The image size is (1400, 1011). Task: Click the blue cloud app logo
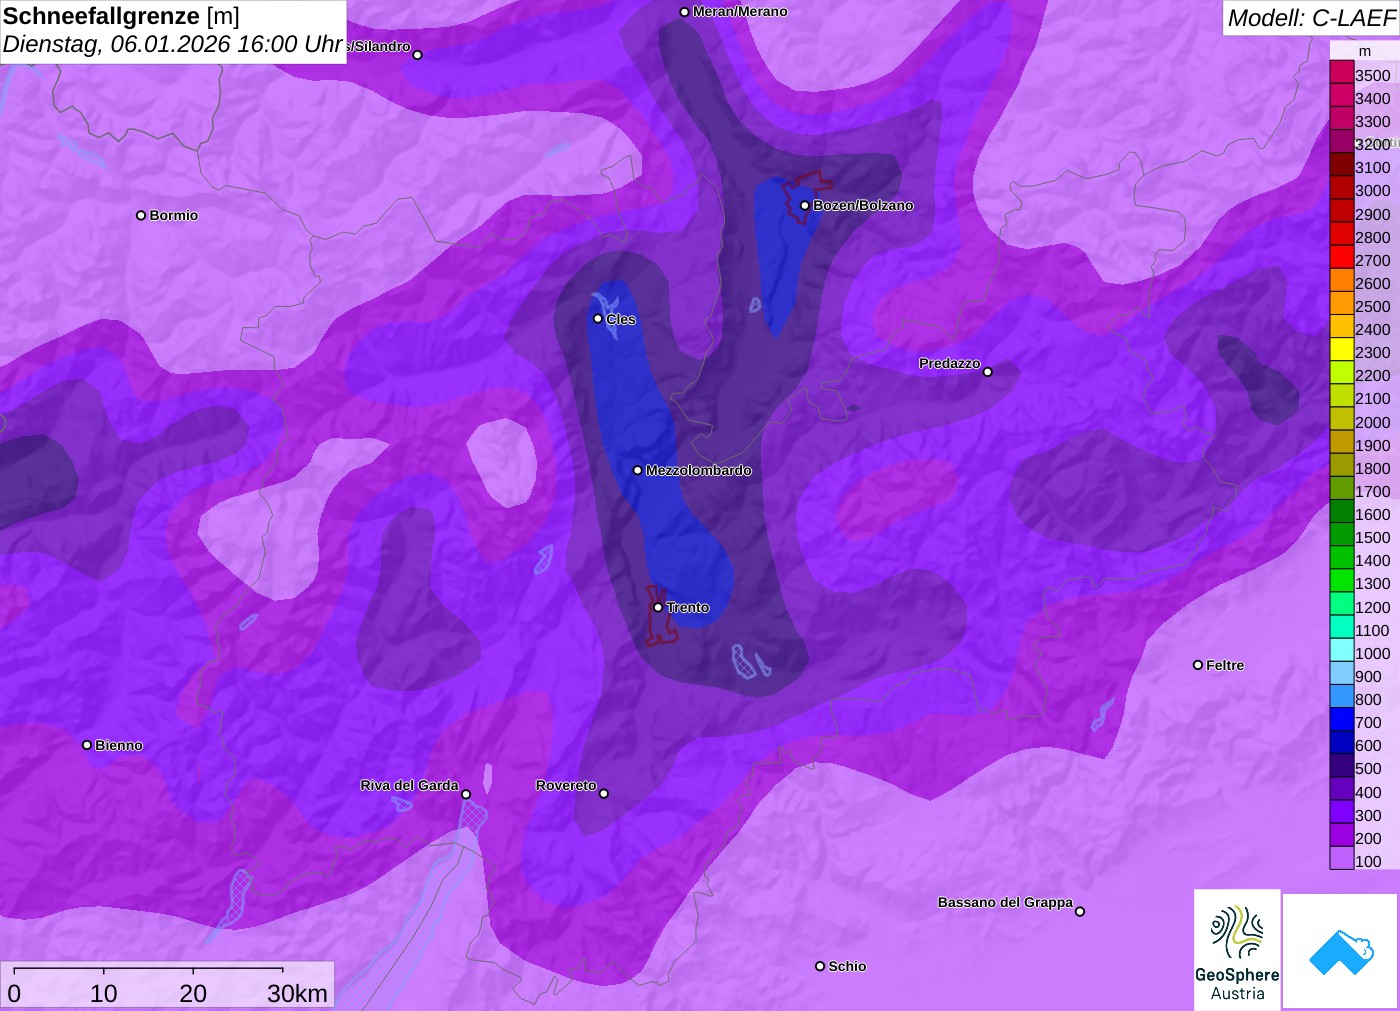coord(1341,951)
